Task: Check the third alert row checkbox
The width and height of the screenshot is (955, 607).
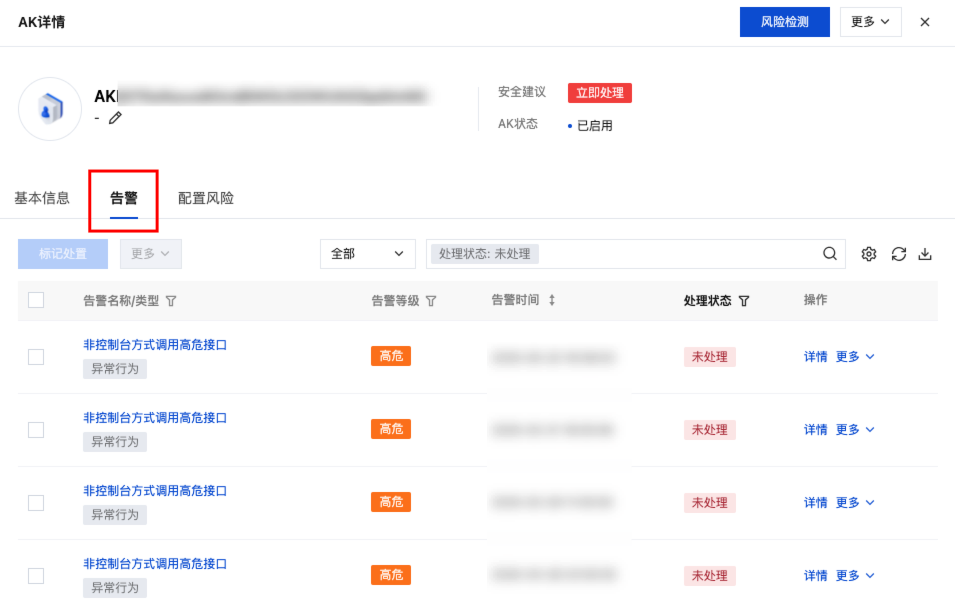Action: click(x=36, y=503)
